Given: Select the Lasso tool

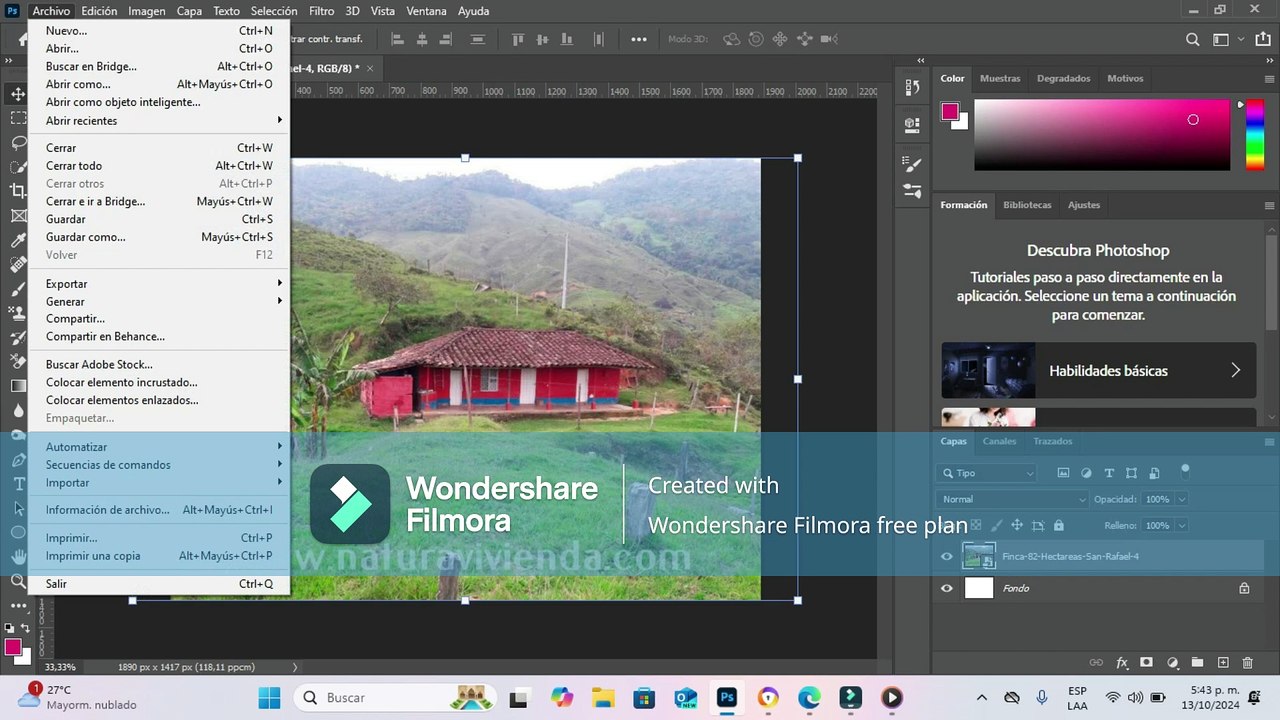Looking at the screenshot, I should point(18,142).
